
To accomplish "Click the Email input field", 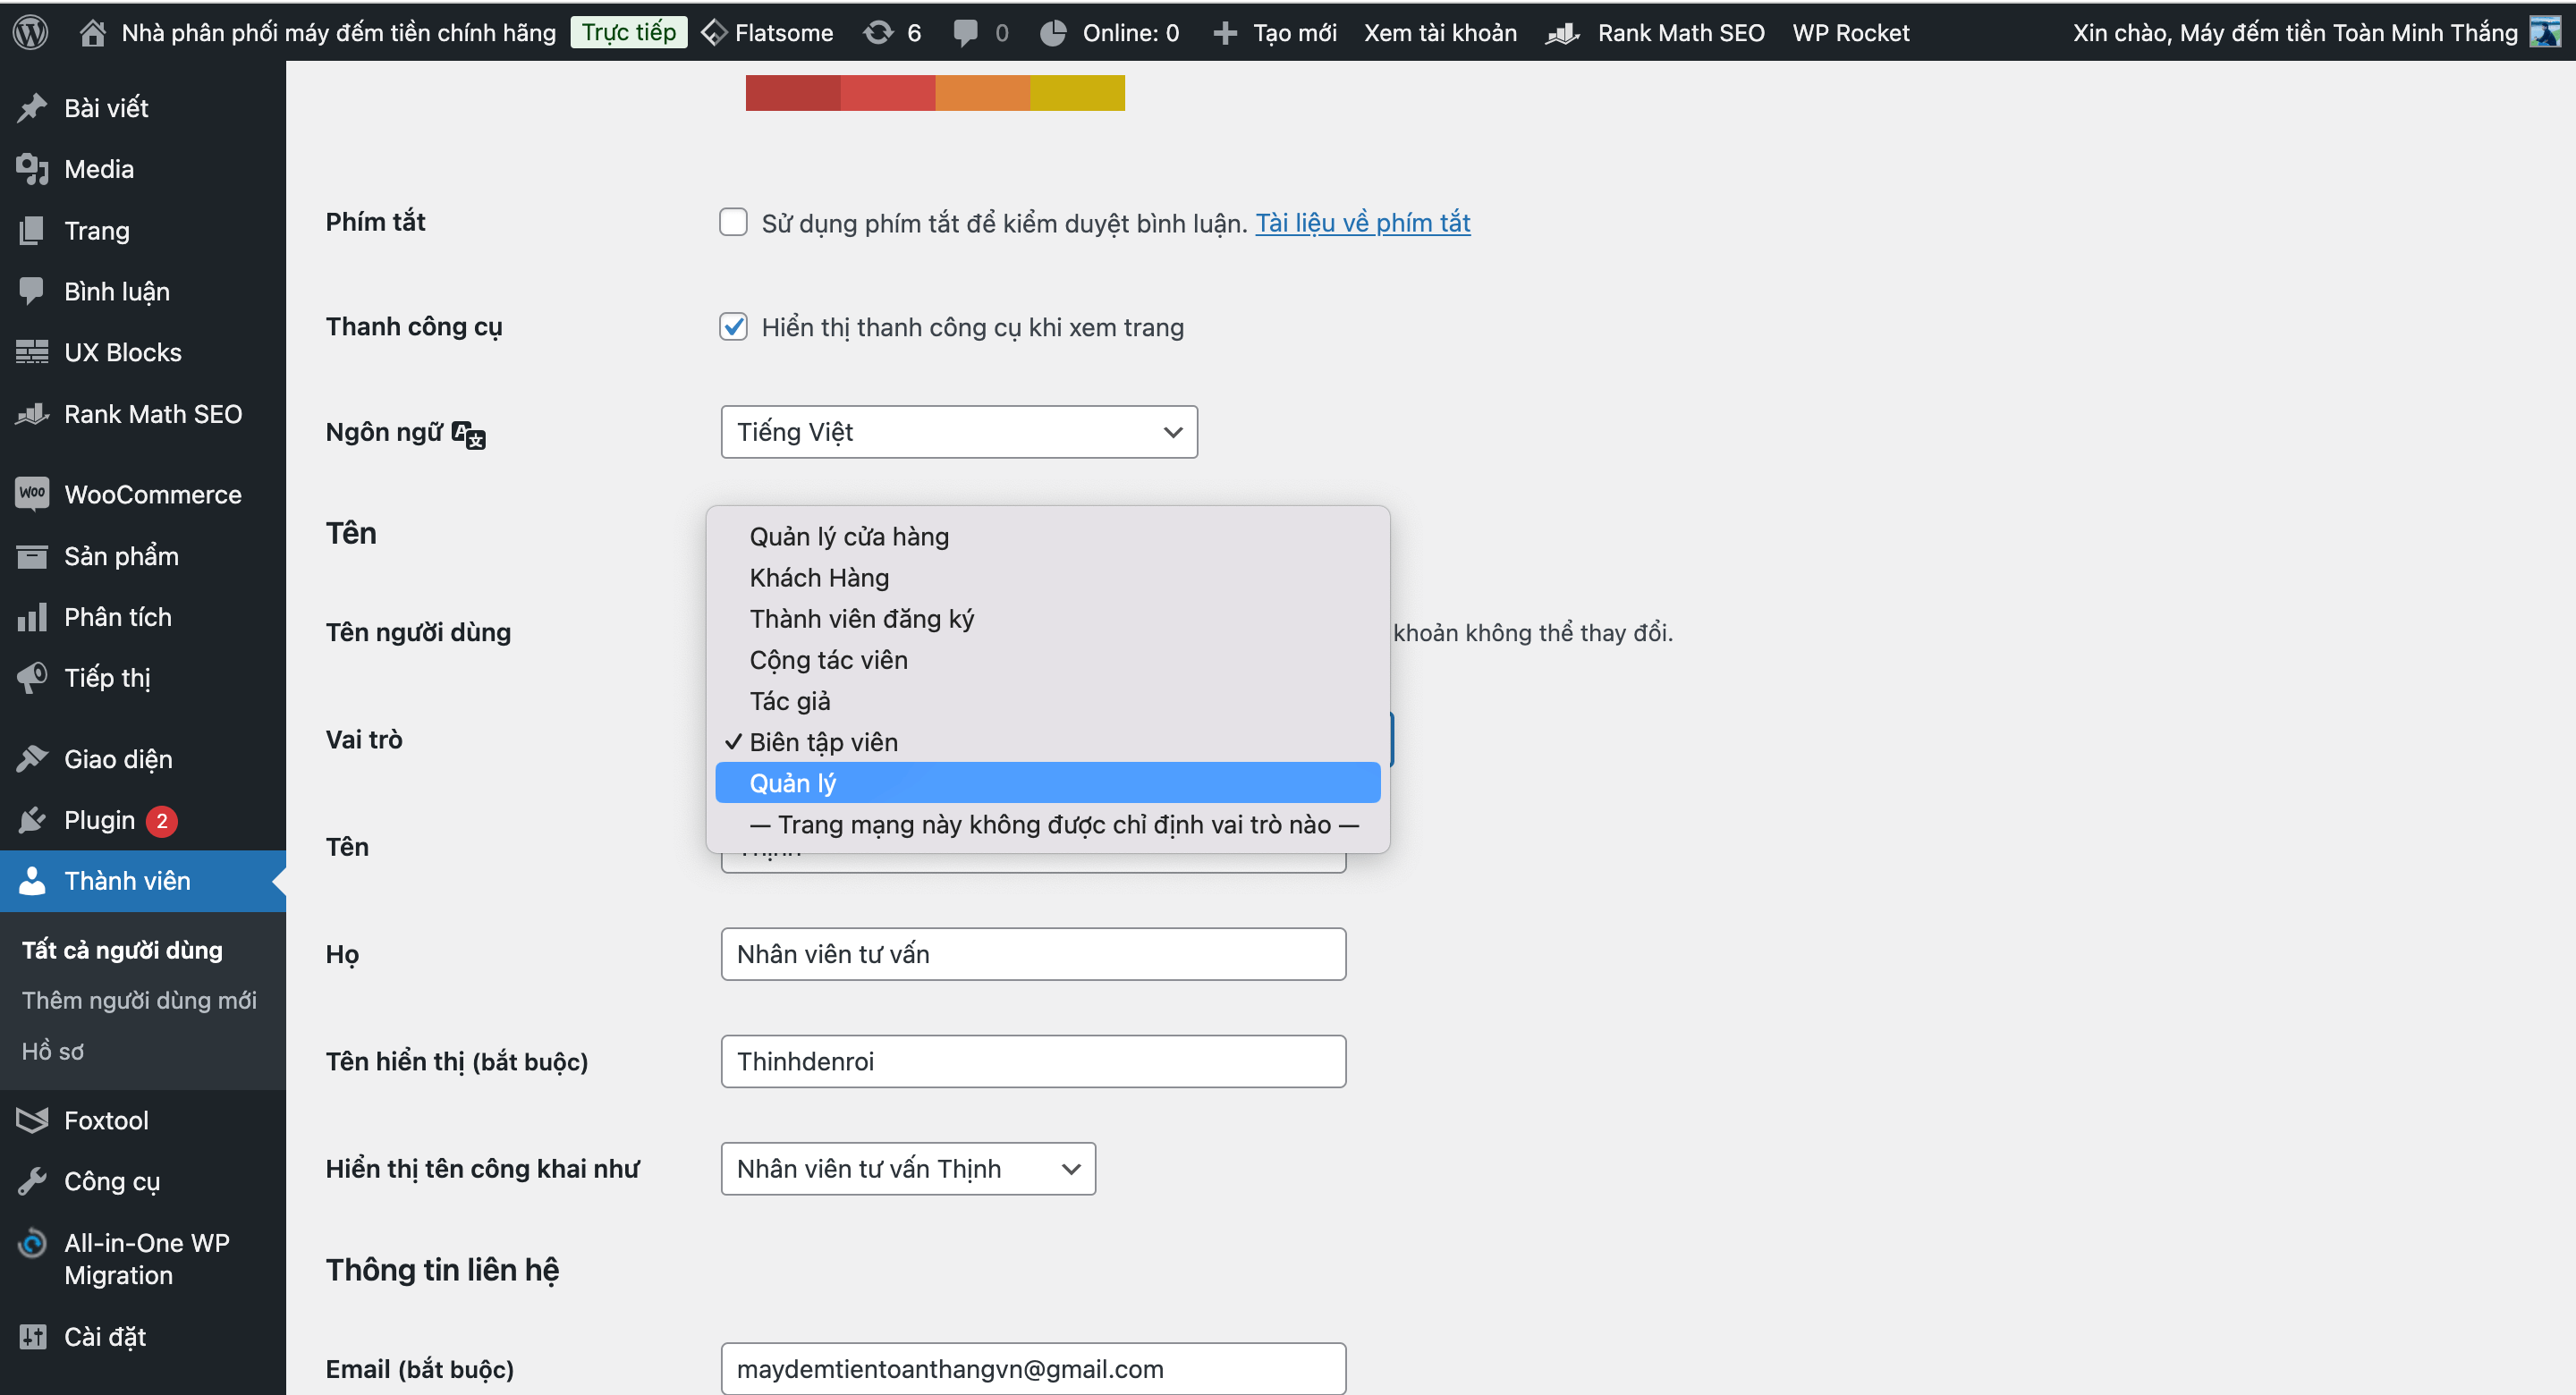I will pos(1032,1368).
